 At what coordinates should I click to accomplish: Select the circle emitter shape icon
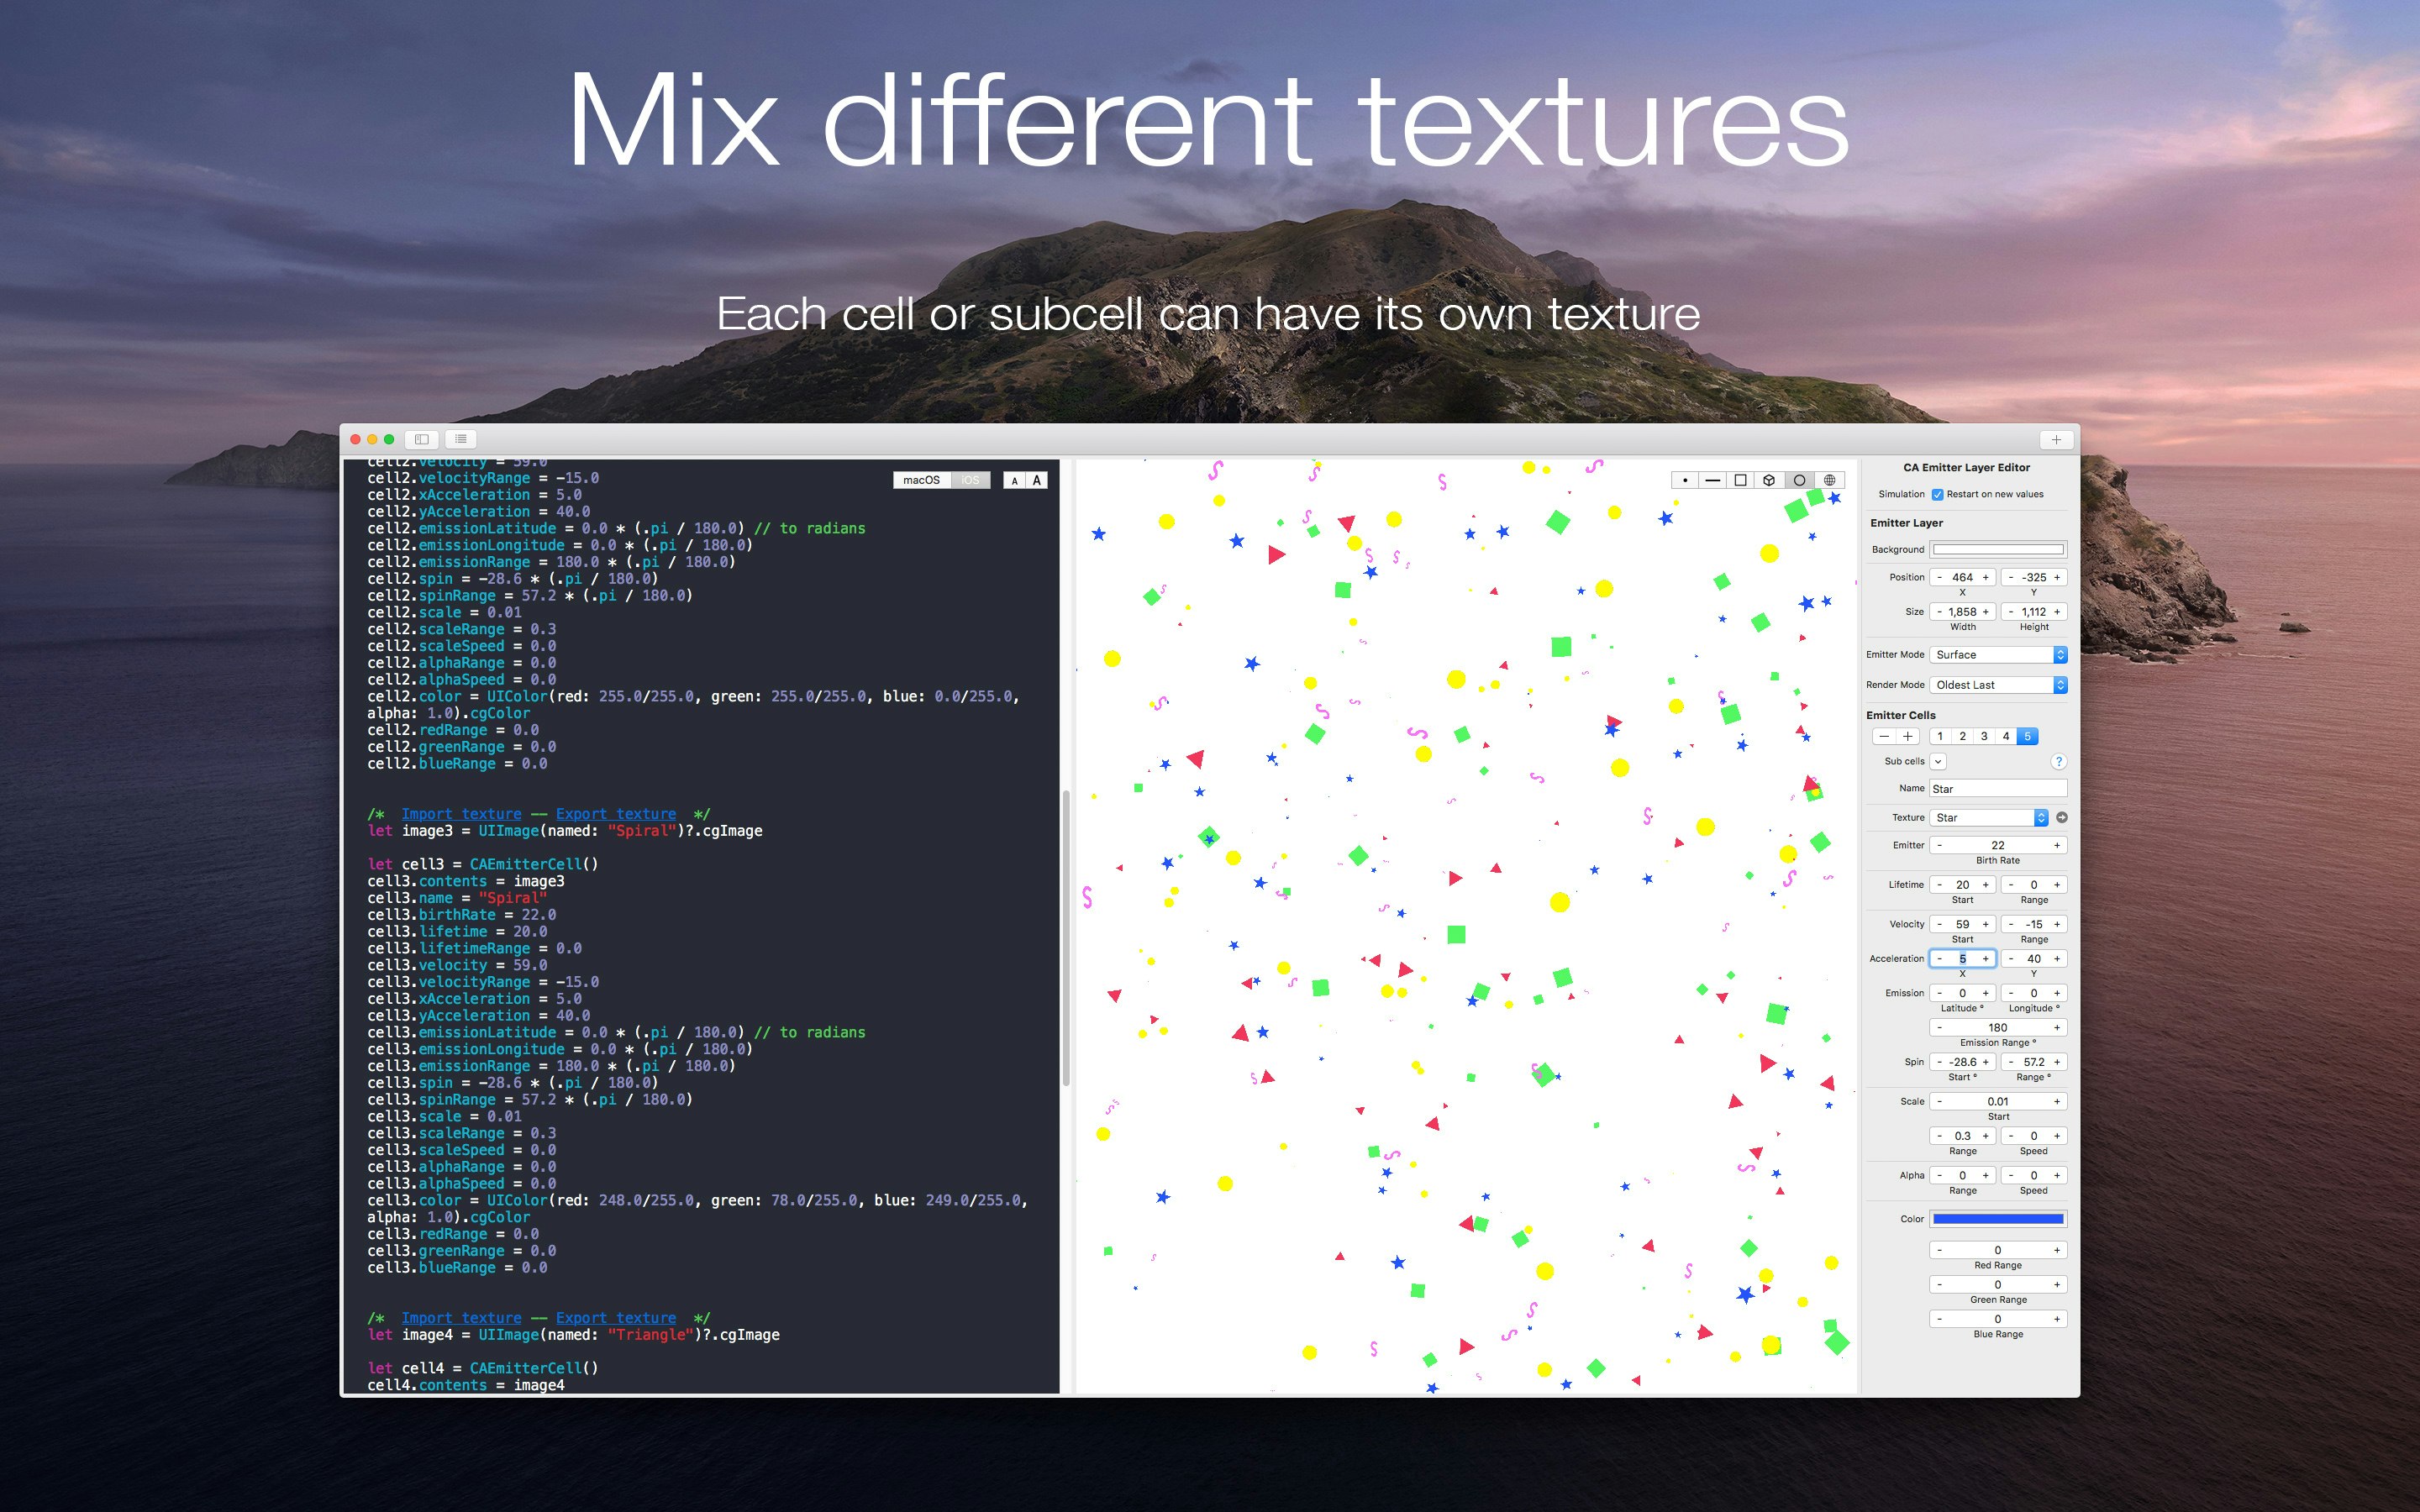click(1800, 480)
